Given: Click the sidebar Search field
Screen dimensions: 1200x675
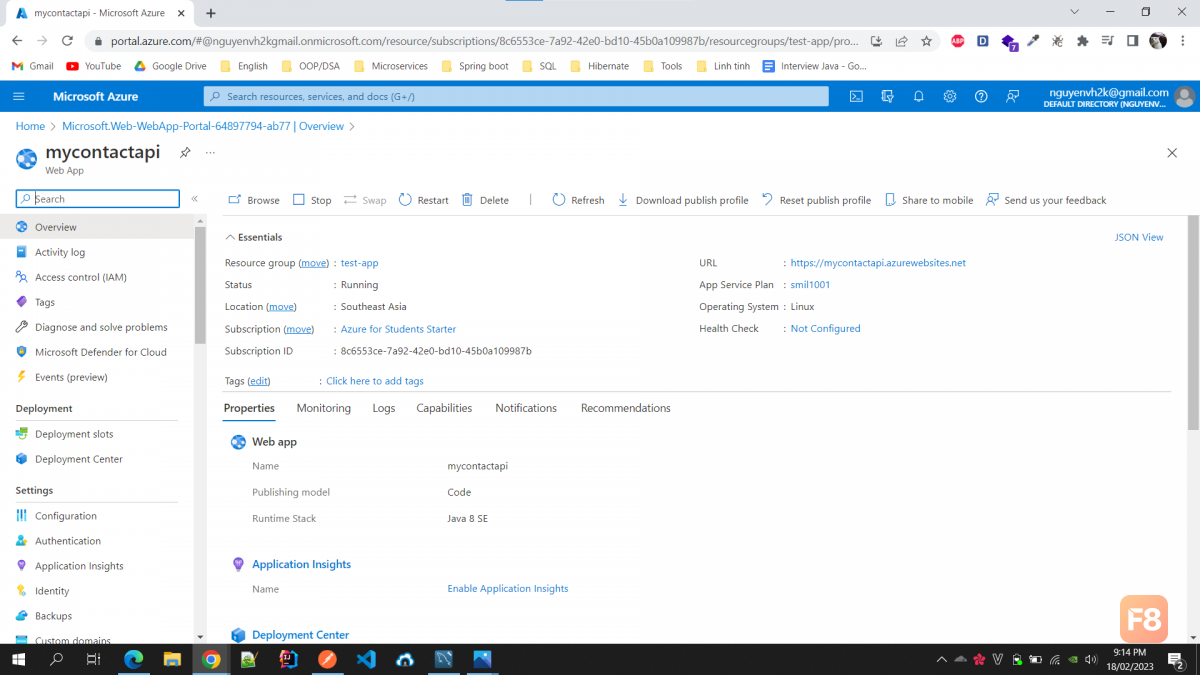Looking at the screenshot, I should pos(98,199).
